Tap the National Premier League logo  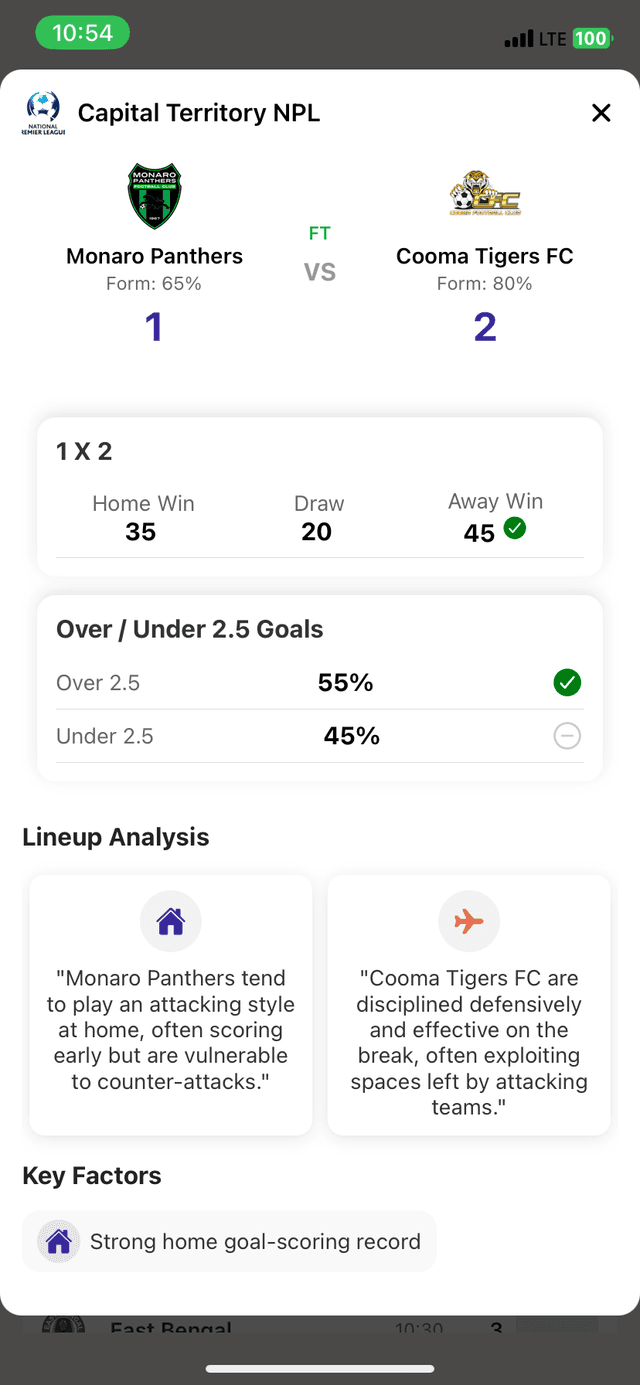pos(42,113)
